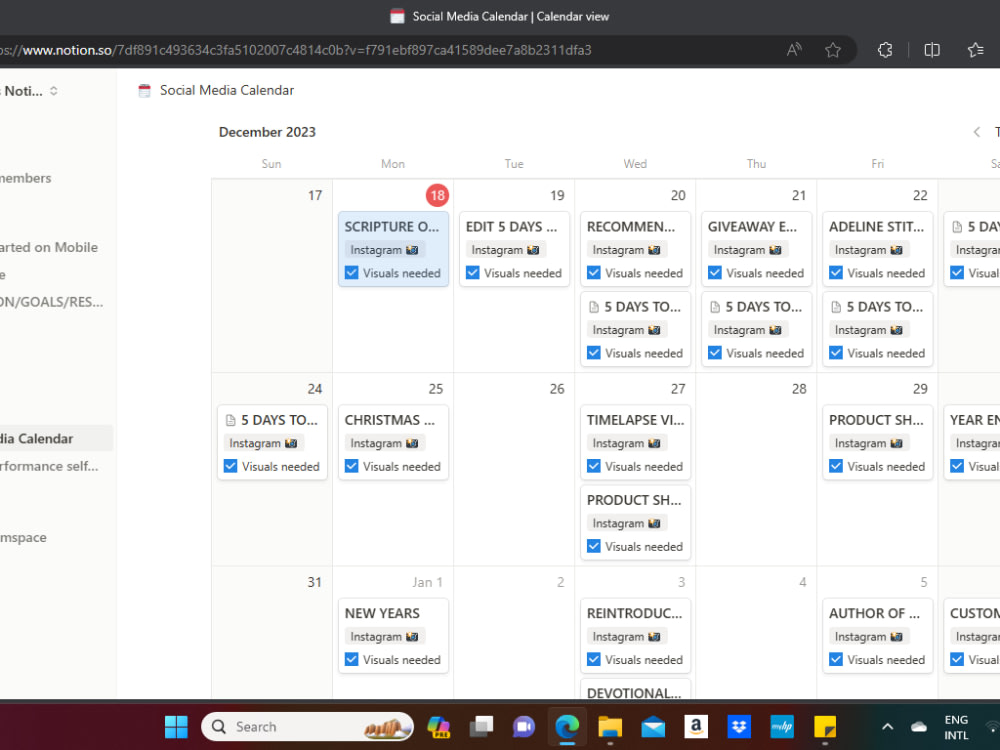
Task: Open File Explorer from taskbar
Action: coord(610,726)
